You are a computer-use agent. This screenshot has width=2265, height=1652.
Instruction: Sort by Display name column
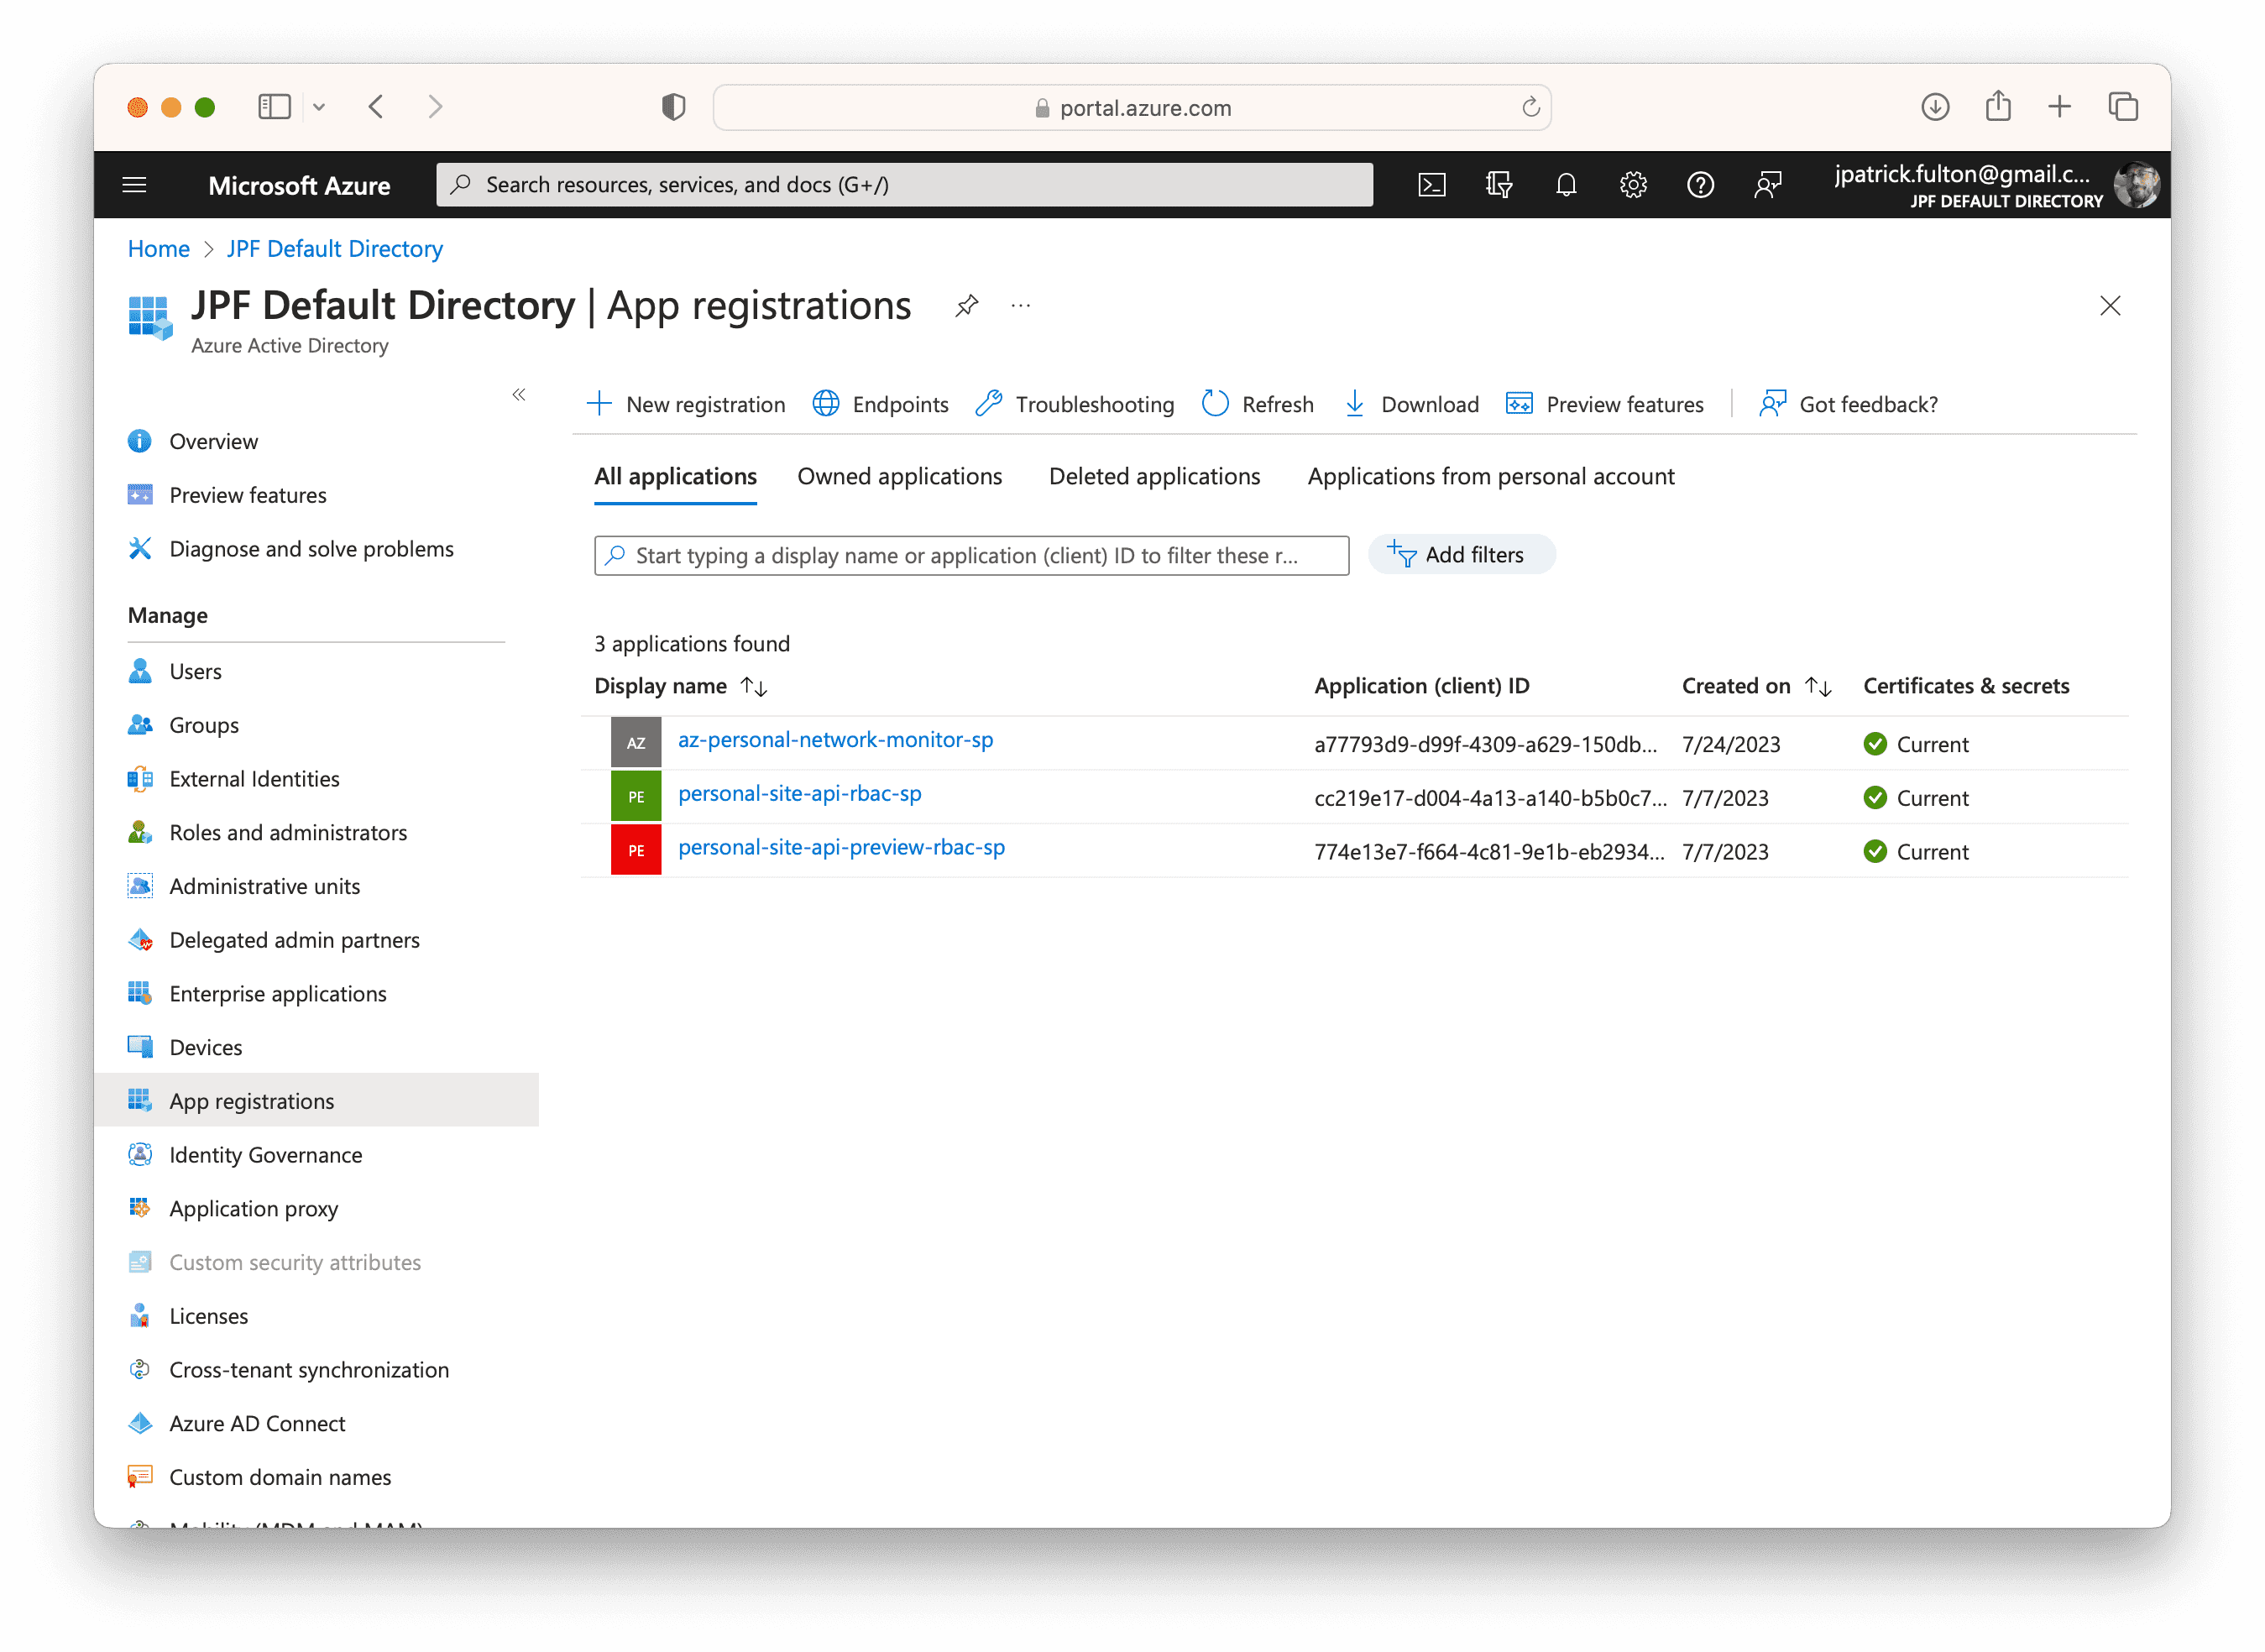point(680,686)
